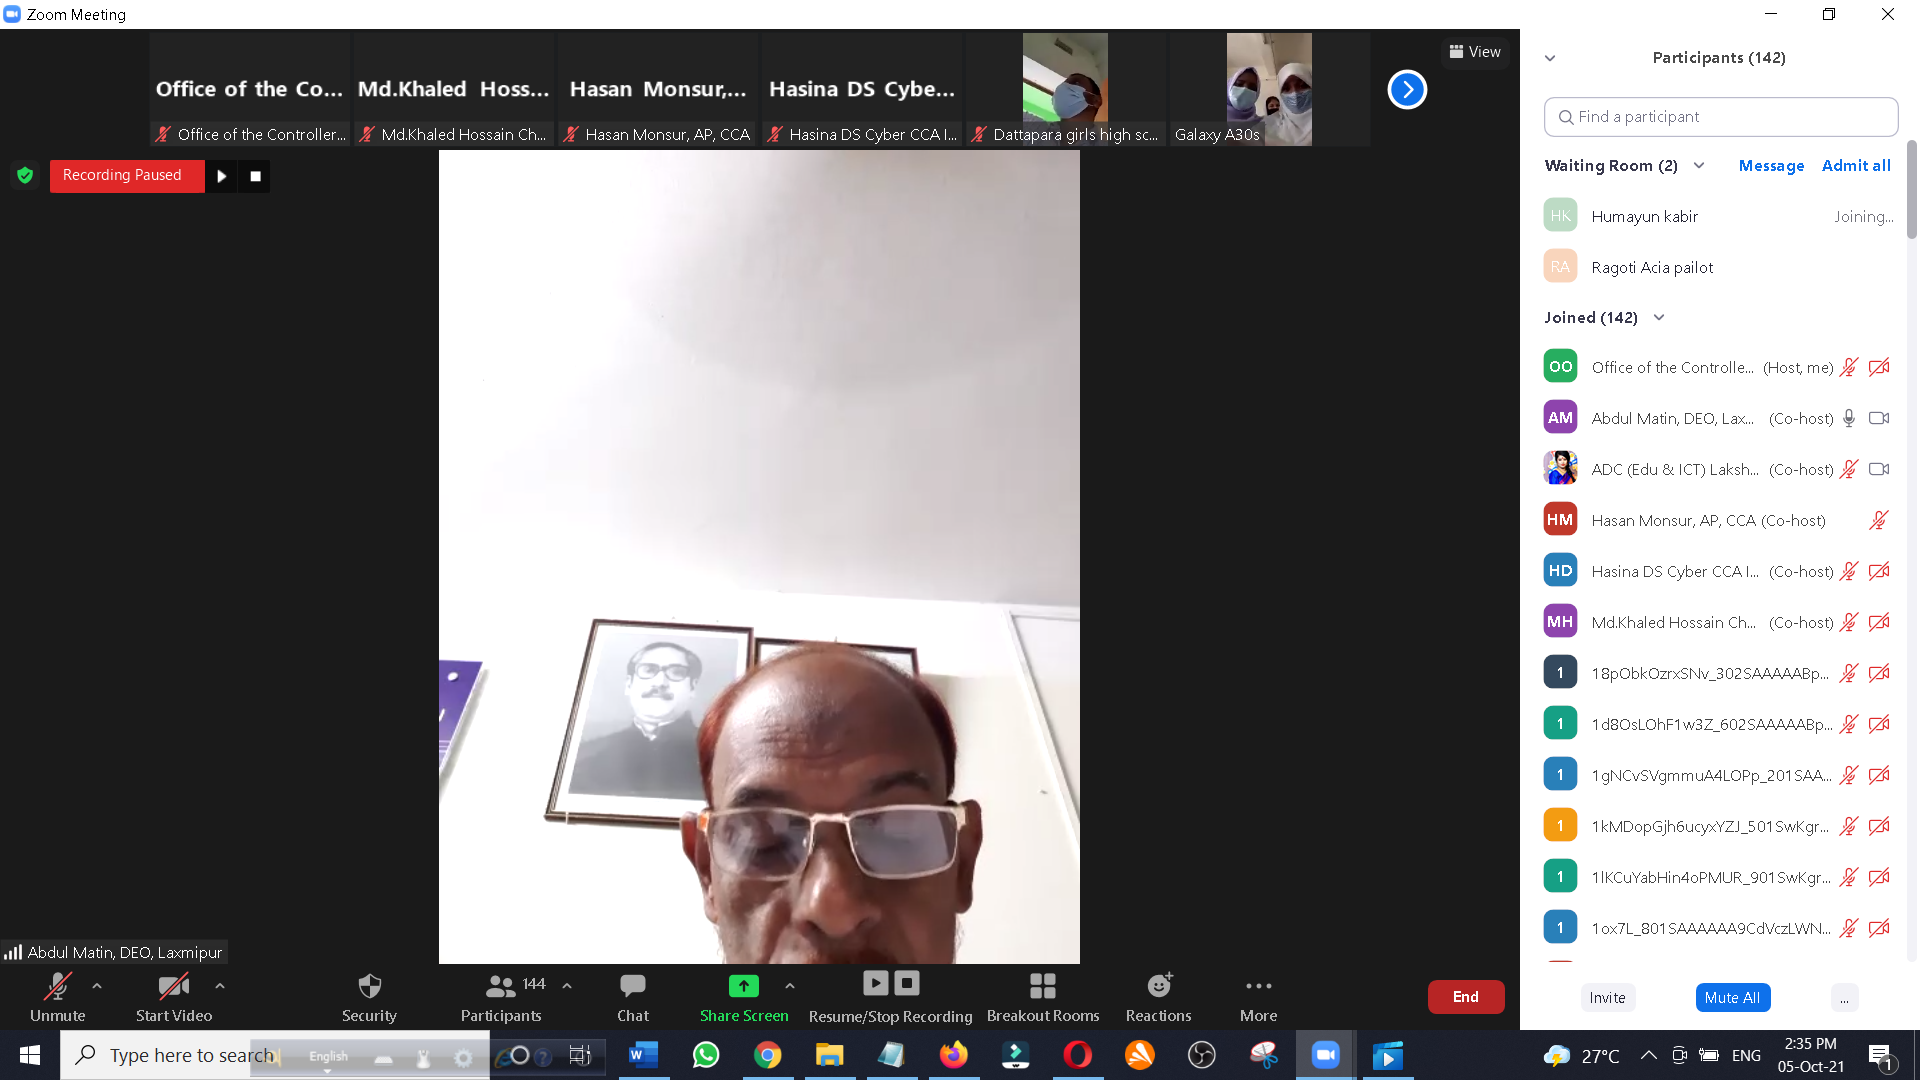
Task: Open the Chat bubble
Action: 632,986
